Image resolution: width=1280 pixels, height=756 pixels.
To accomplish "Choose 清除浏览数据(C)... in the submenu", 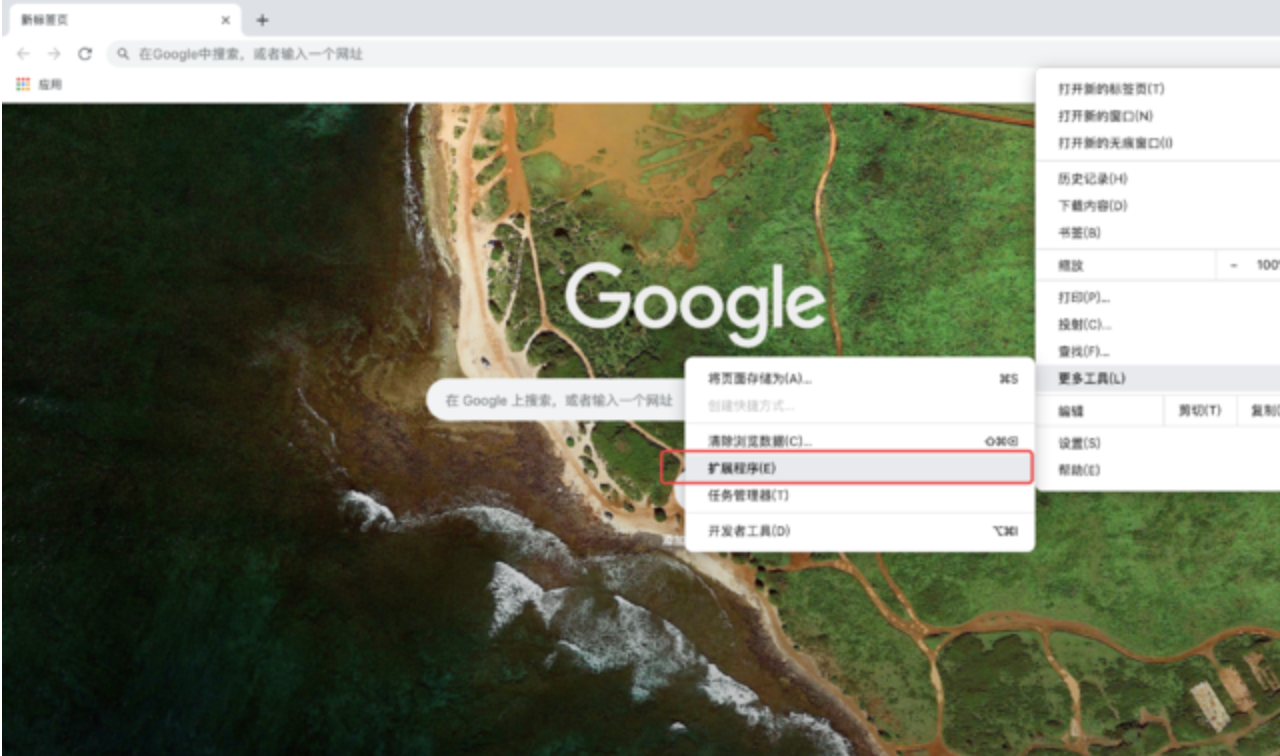I will 860,441.
